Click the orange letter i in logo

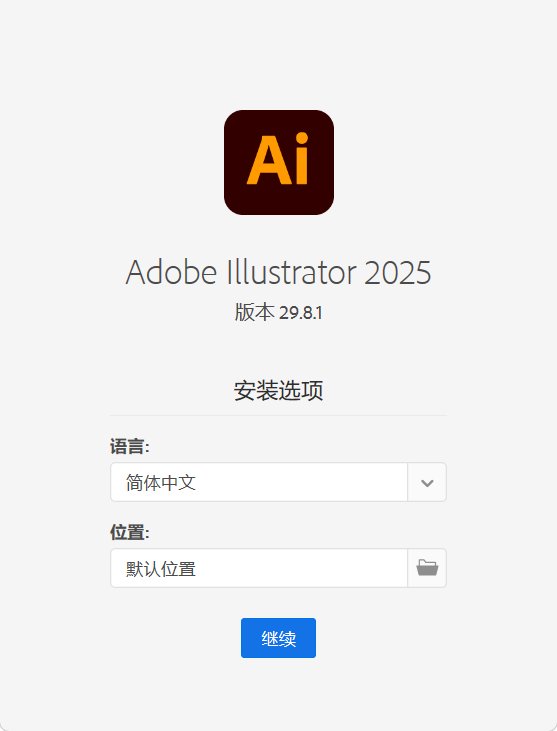coord(302,158)
